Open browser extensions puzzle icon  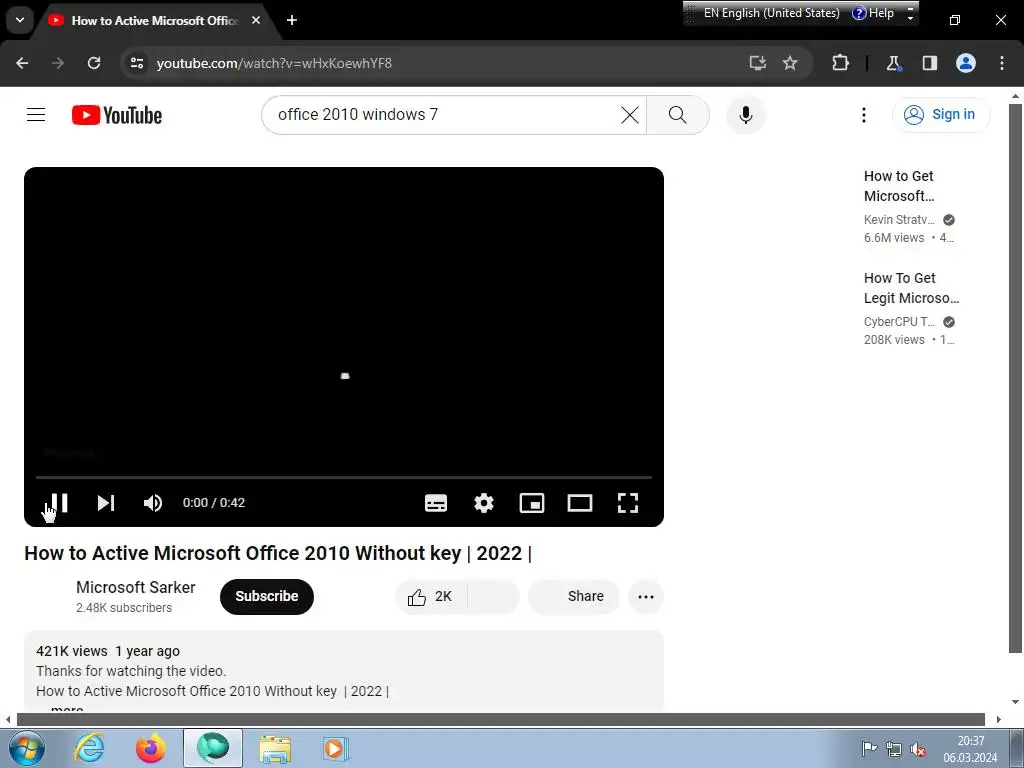[x=840, y=63]
